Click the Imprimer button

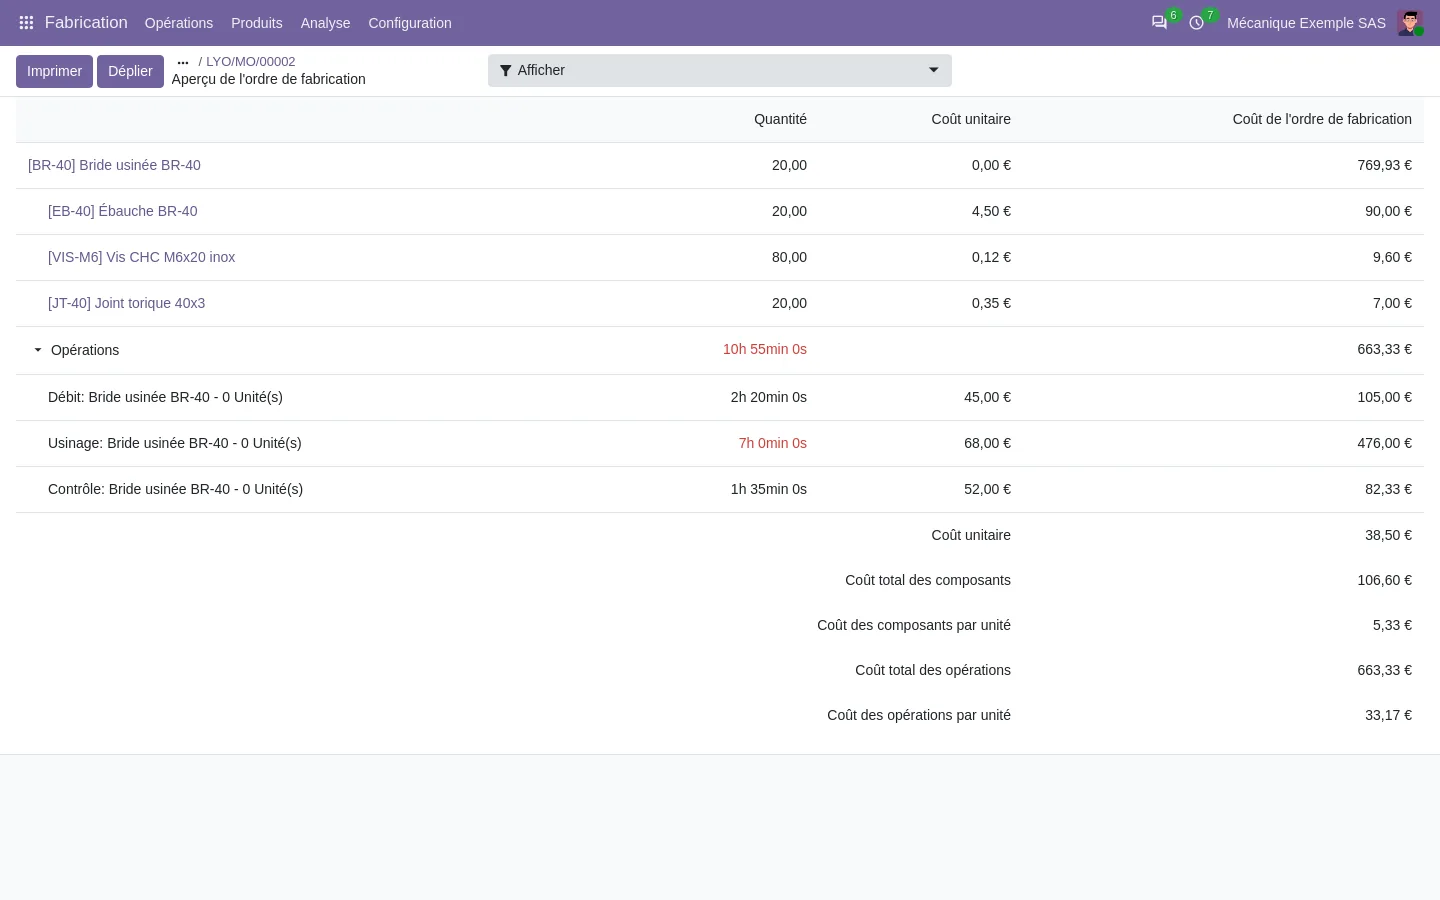(x=54, y=71)
